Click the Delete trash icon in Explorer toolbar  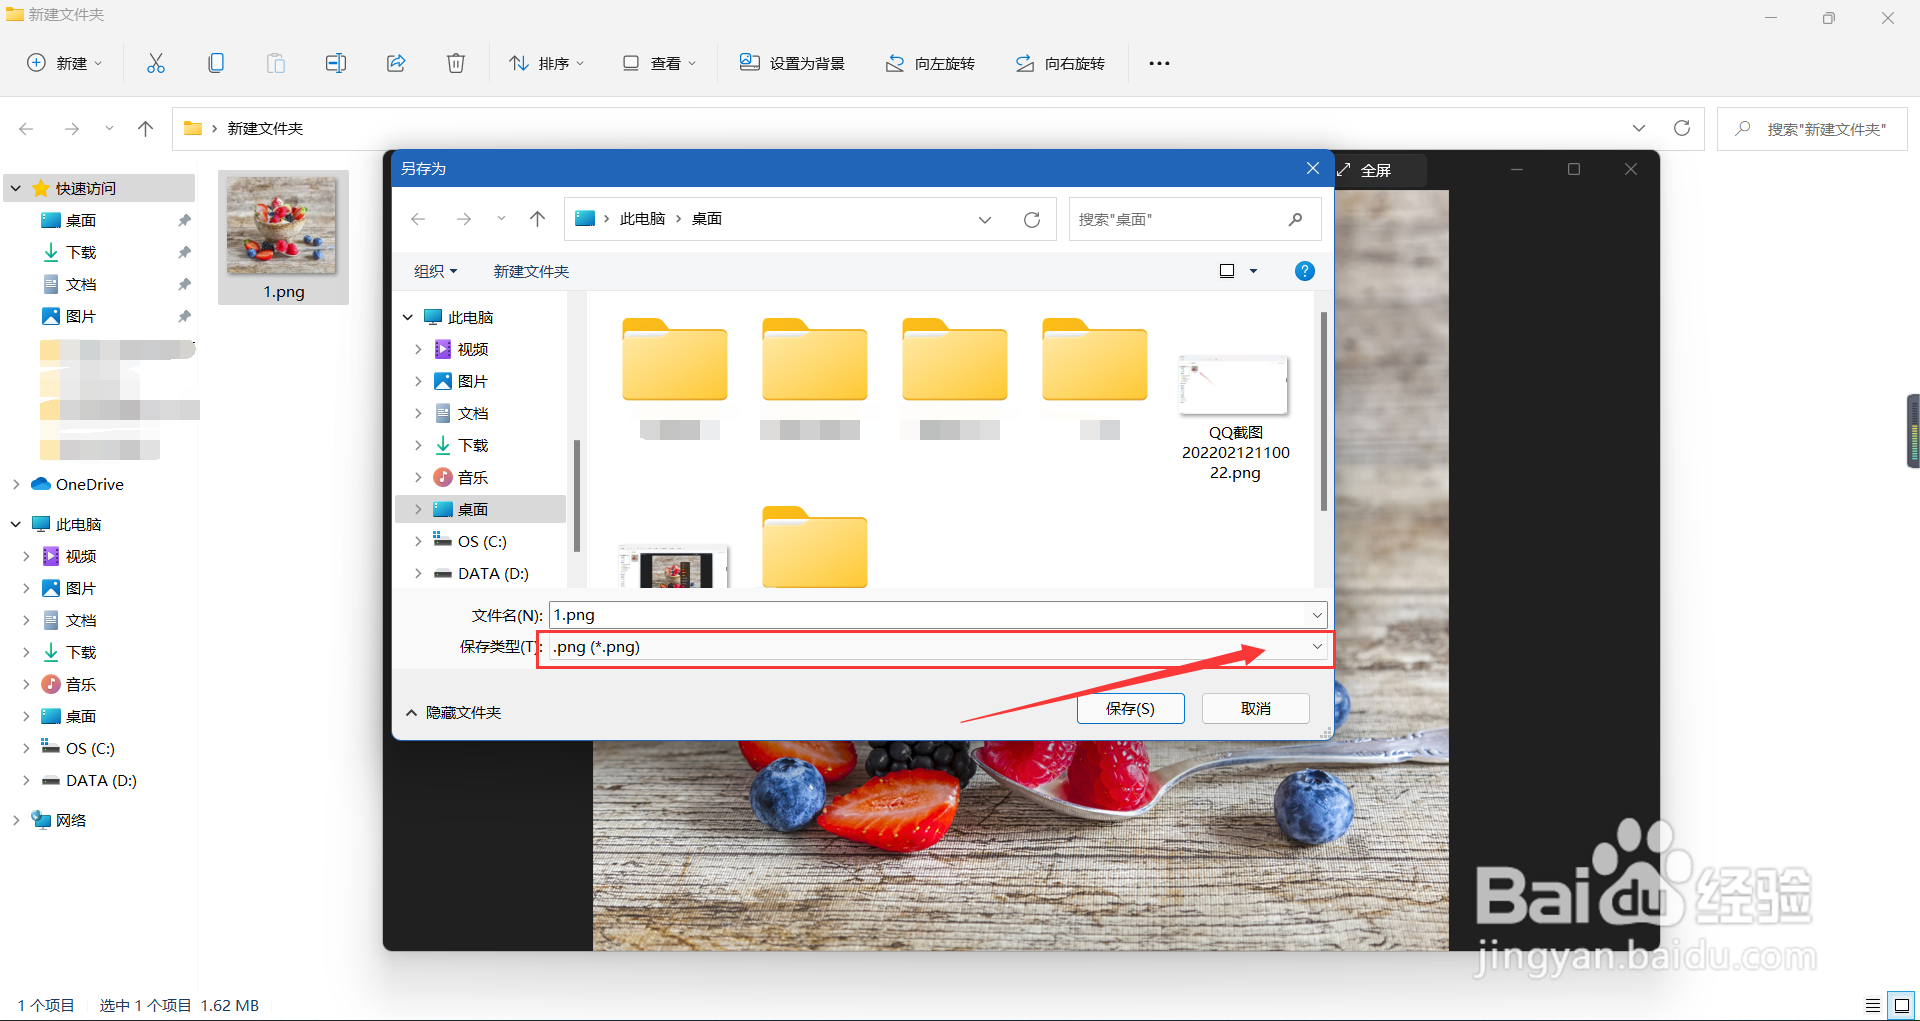coord(456,63)
